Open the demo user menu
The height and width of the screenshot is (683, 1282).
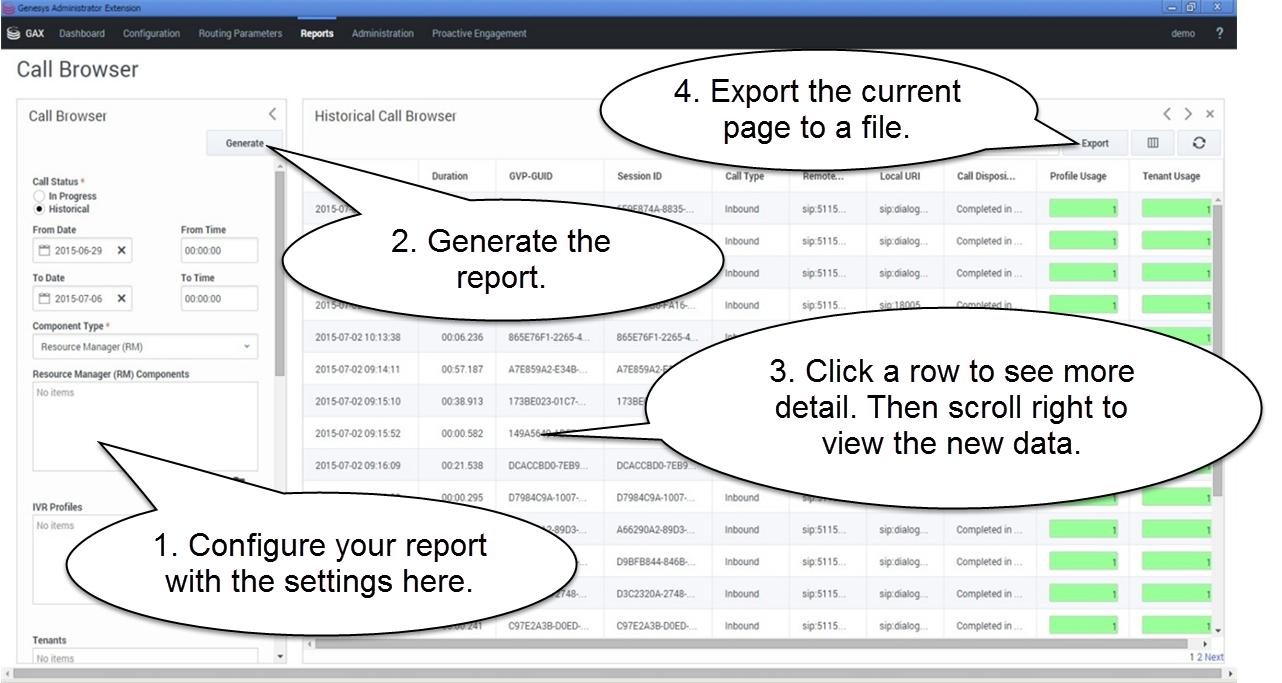click(x=1182, y=33)
